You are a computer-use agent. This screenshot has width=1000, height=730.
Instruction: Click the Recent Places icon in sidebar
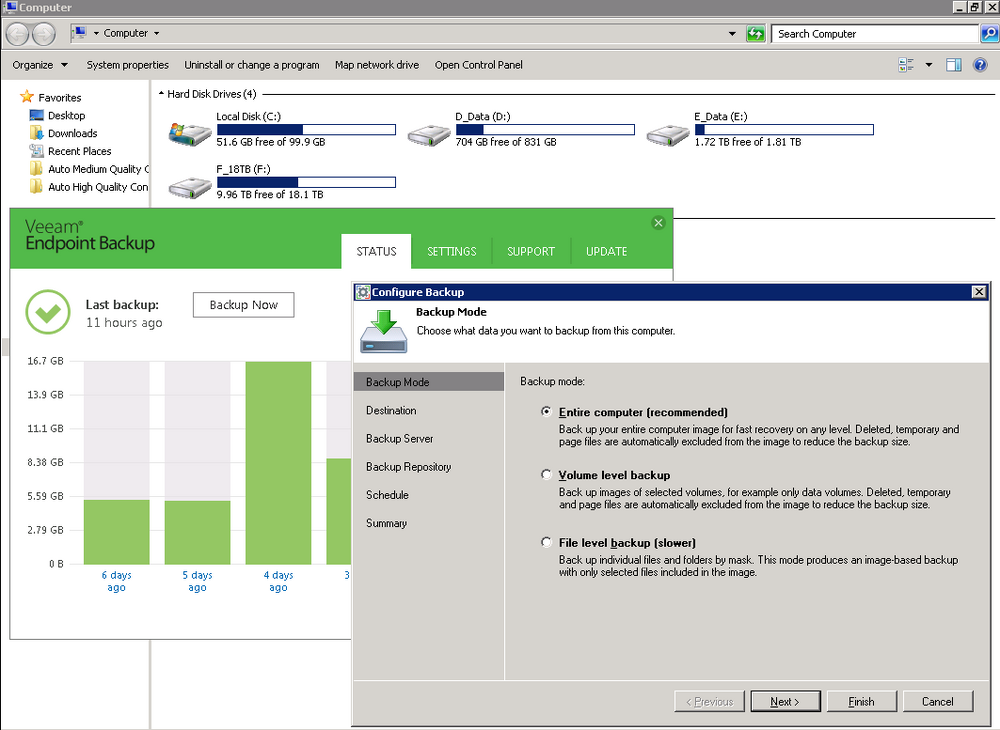coord(36,151)
